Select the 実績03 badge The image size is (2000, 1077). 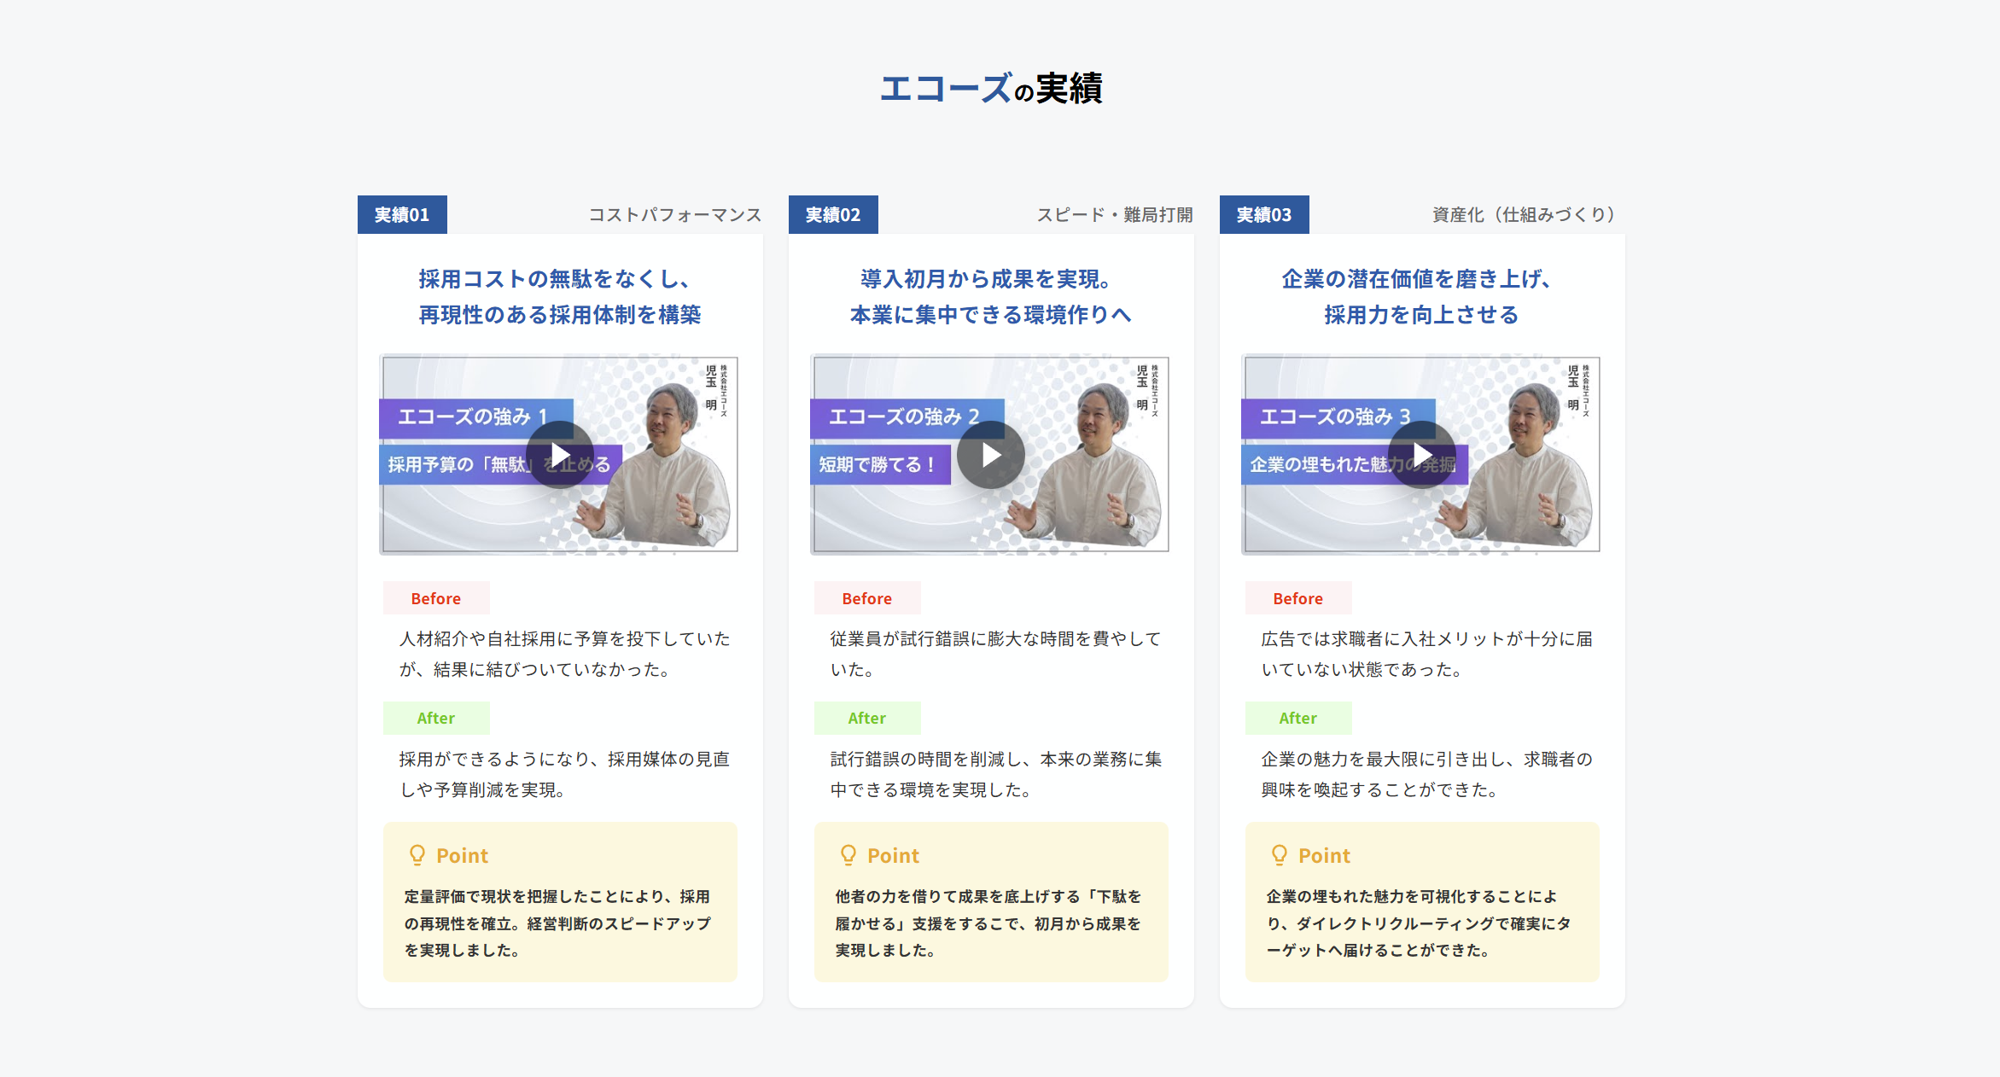(x=1264, y=215)
